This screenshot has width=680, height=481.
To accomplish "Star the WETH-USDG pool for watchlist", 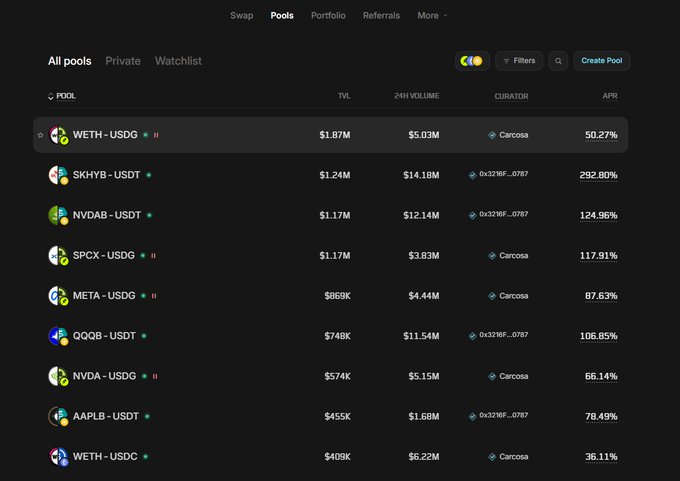I will tap(40, 135).
